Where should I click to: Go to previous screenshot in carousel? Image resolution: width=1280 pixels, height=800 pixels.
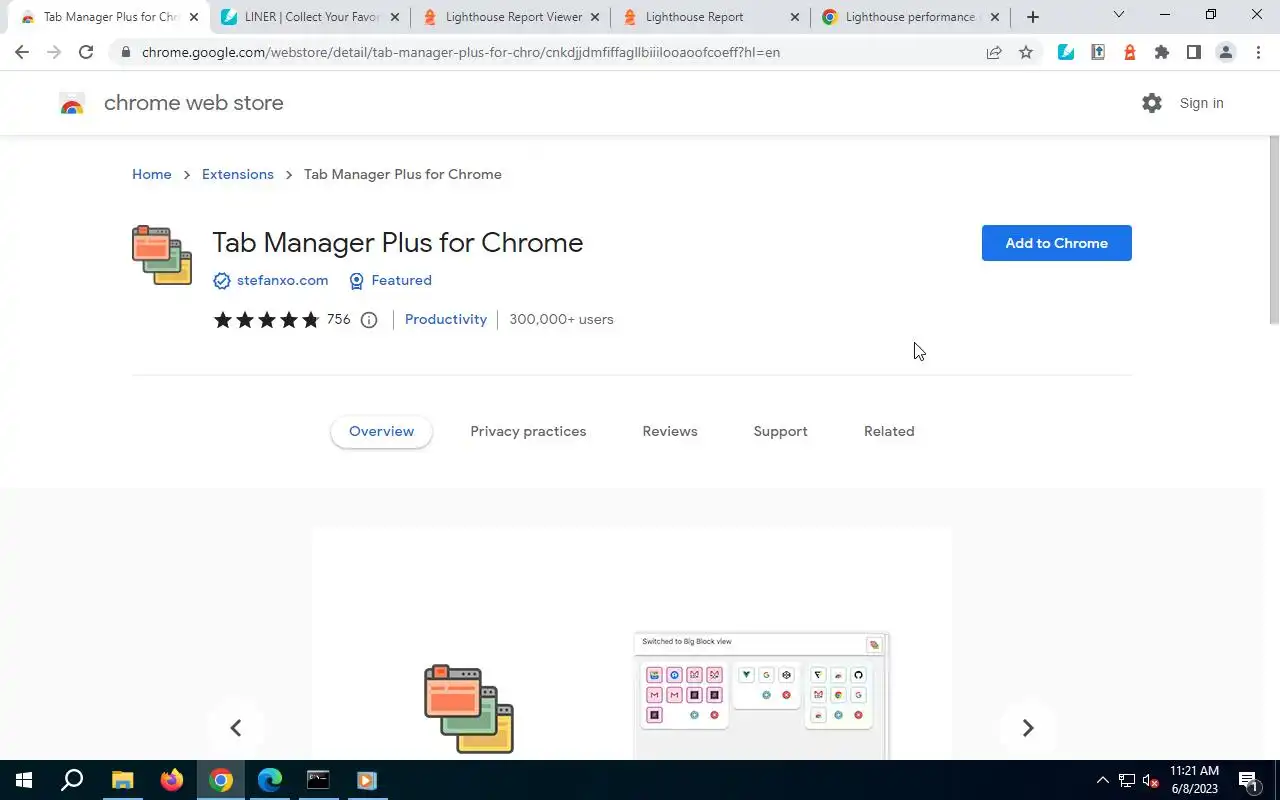click(236, 728)
